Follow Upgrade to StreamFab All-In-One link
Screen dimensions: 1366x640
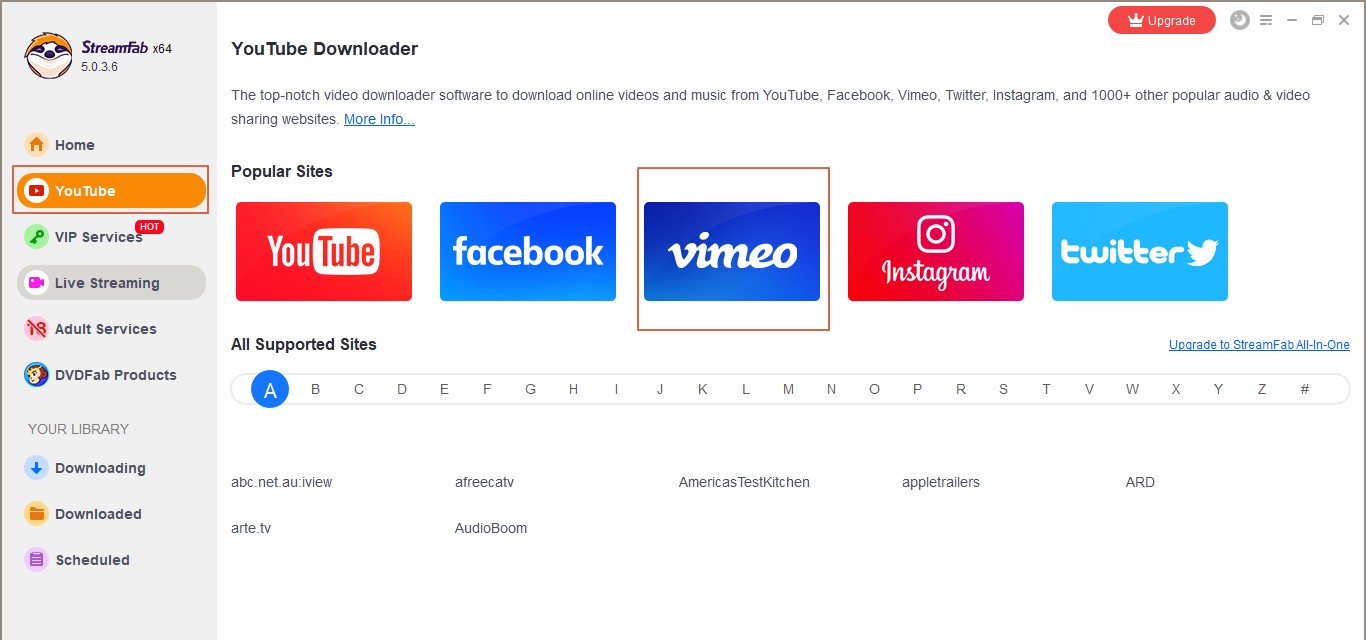1259,345
